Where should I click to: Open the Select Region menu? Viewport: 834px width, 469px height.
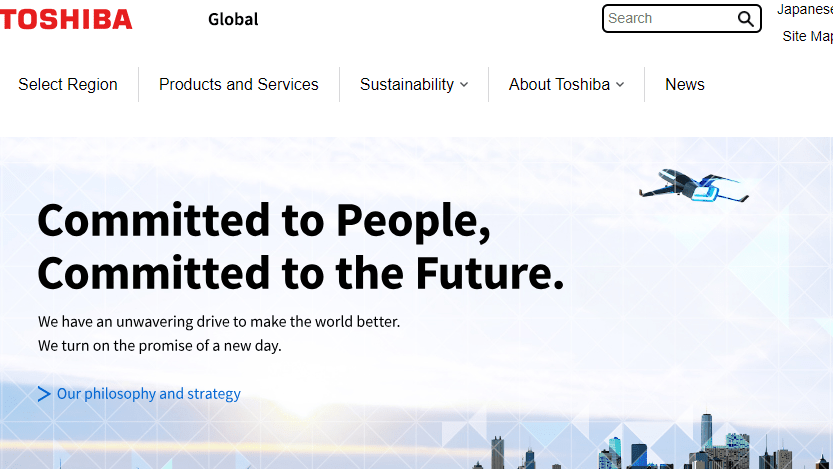pos(68,85)
